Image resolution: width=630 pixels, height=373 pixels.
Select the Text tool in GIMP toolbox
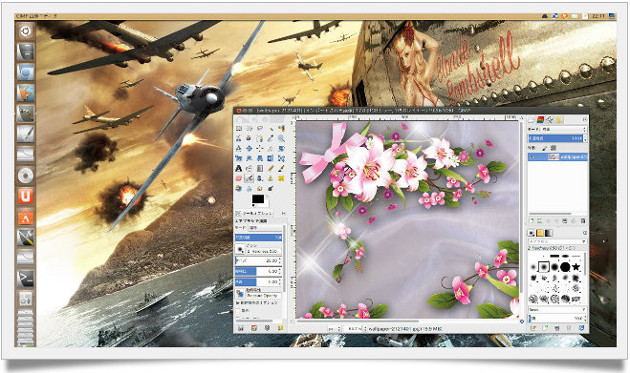[x=239, y=168]
